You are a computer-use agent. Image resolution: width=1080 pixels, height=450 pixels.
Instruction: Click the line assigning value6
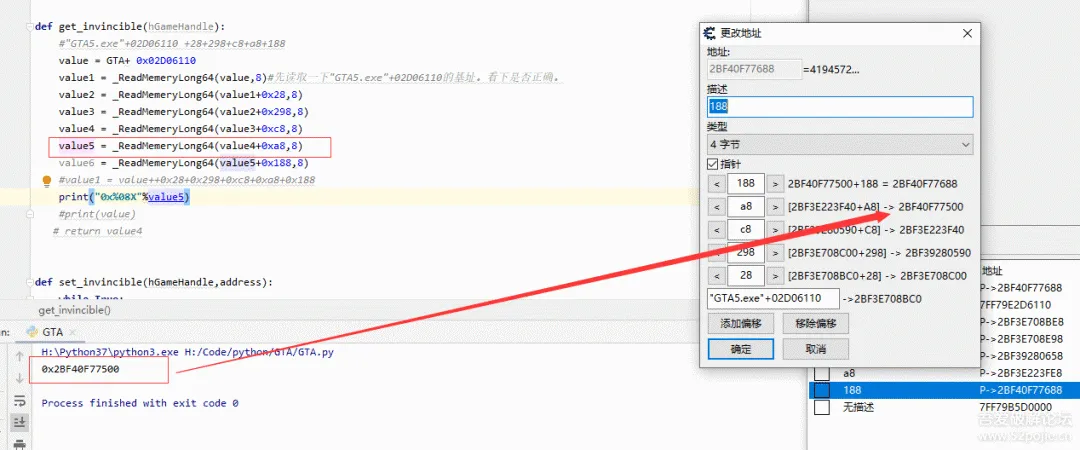click(x=183, y=163)
